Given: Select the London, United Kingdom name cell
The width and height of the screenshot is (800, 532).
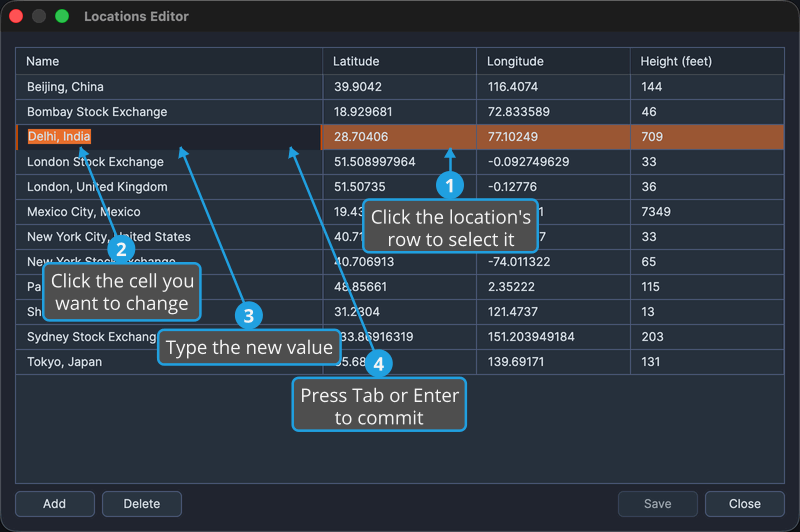Looking at the screenshot, I should click(169, 187).
